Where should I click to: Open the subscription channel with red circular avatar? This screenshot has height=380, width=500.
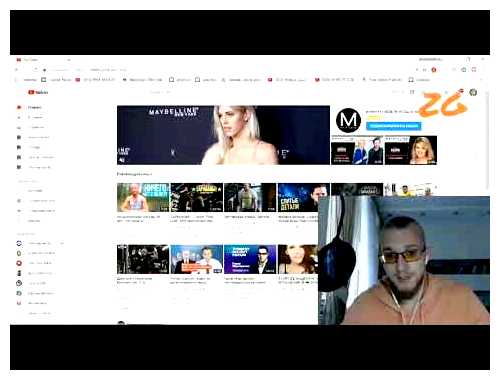[19, 263]
